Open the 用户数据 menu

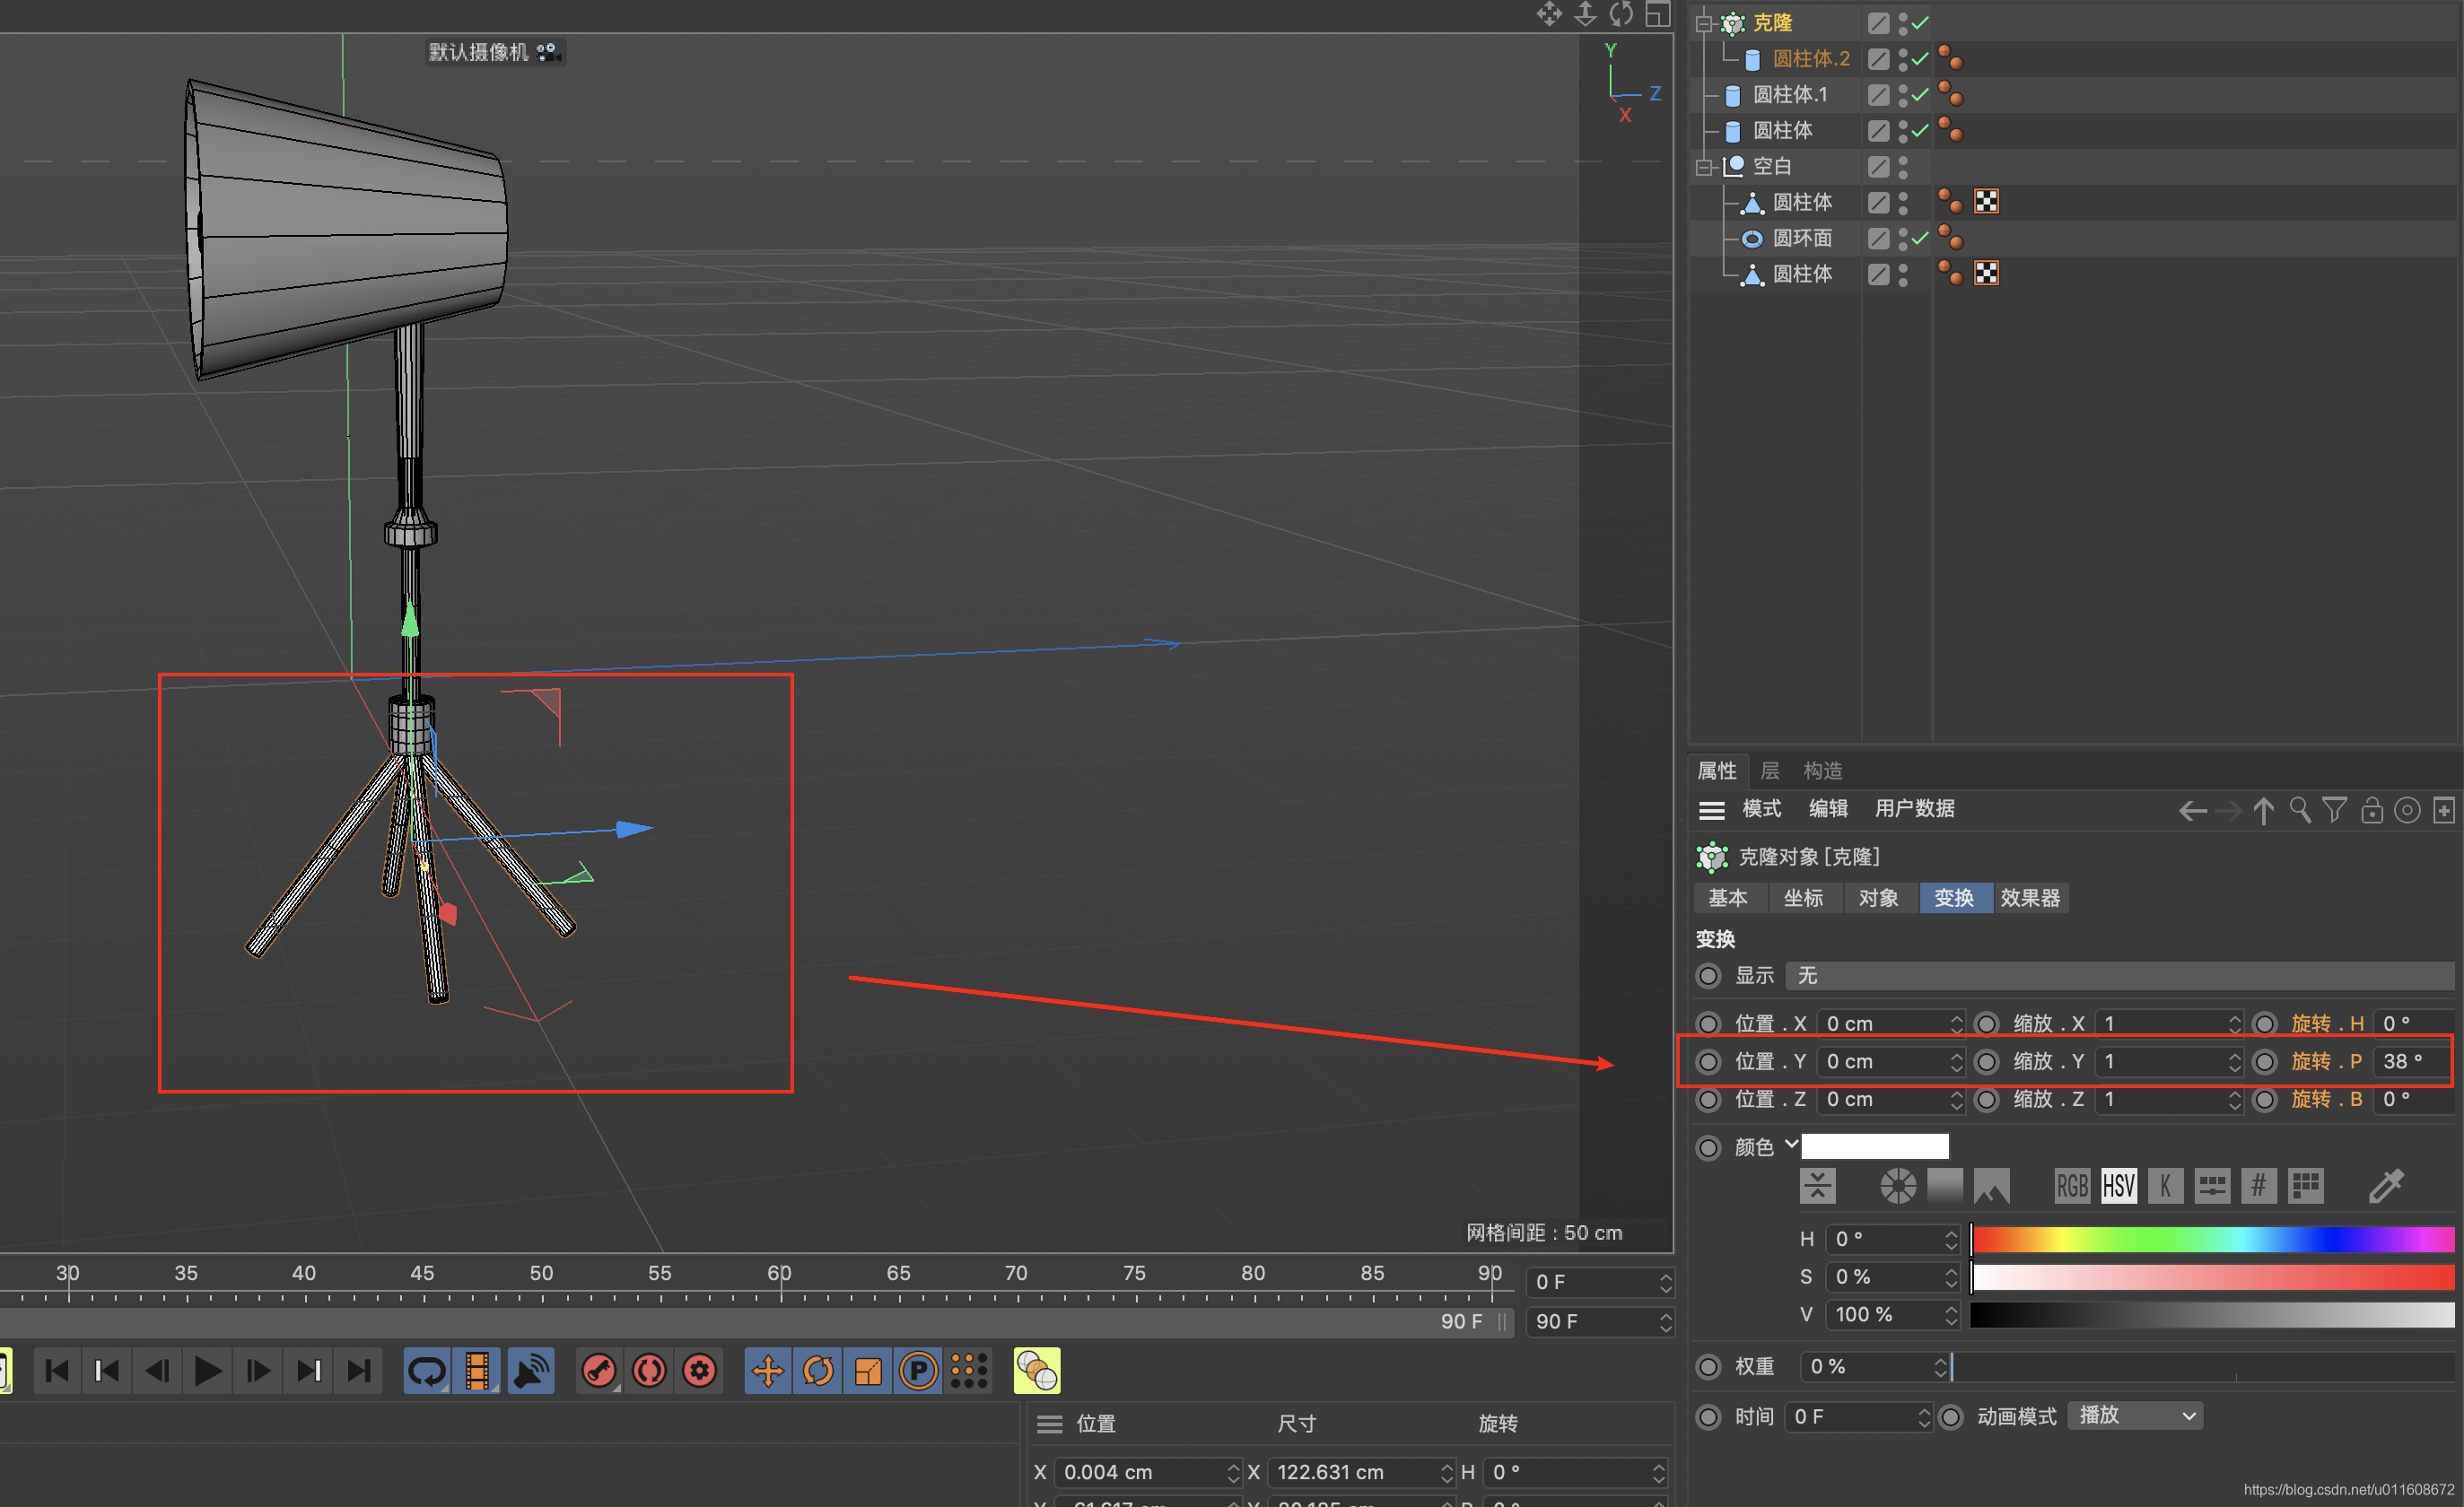point(1913,808)
